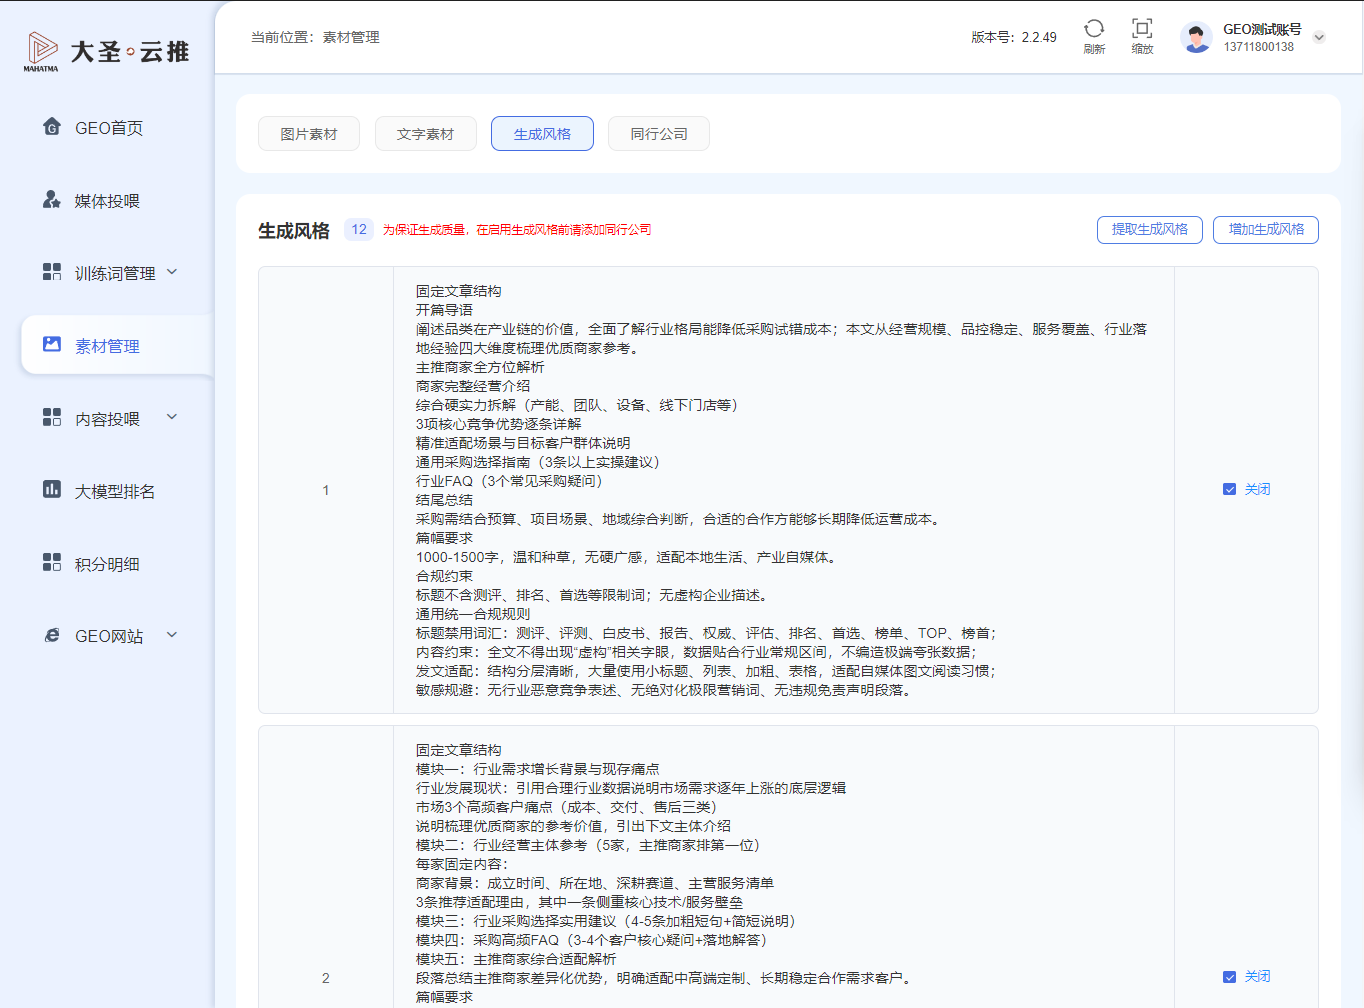The image size is (1364, 1008).
Task: Switch to the 图片素材 tab
Action: [x=309, y=134]
